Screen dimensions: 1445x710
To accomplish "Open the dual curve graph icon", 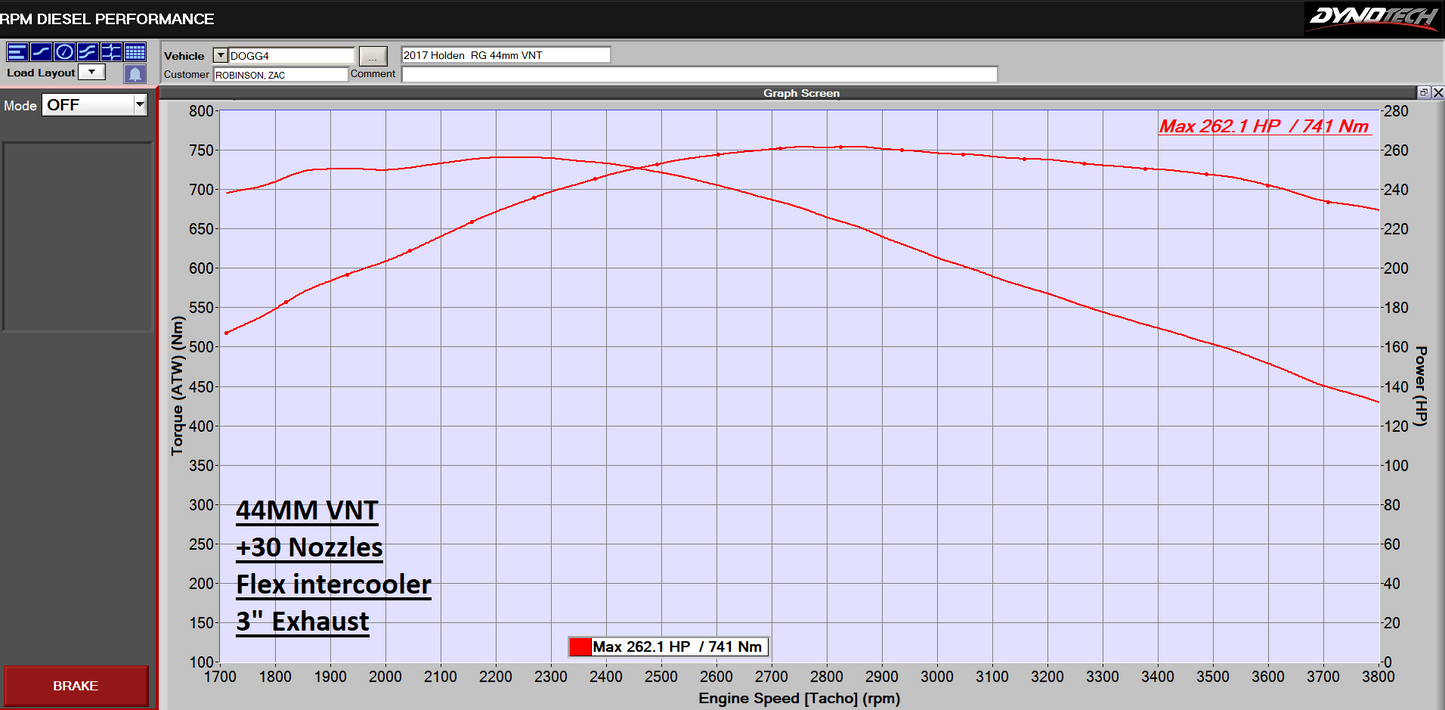I will pos(87,51).
